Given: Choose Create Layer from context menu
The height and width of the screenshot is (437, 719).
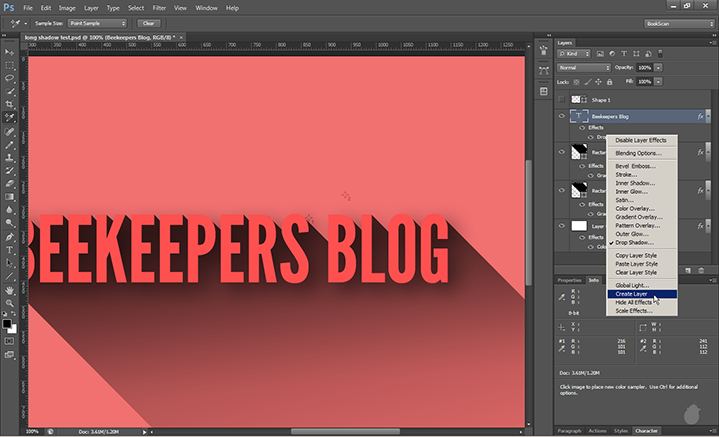Looking at the screenshot, I should pos(633,293).
